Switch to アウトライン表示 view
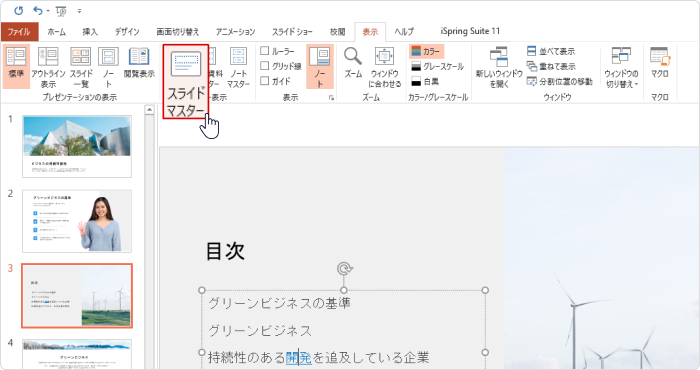This screenshot has height=370, width=700. (x=48, y=67)
